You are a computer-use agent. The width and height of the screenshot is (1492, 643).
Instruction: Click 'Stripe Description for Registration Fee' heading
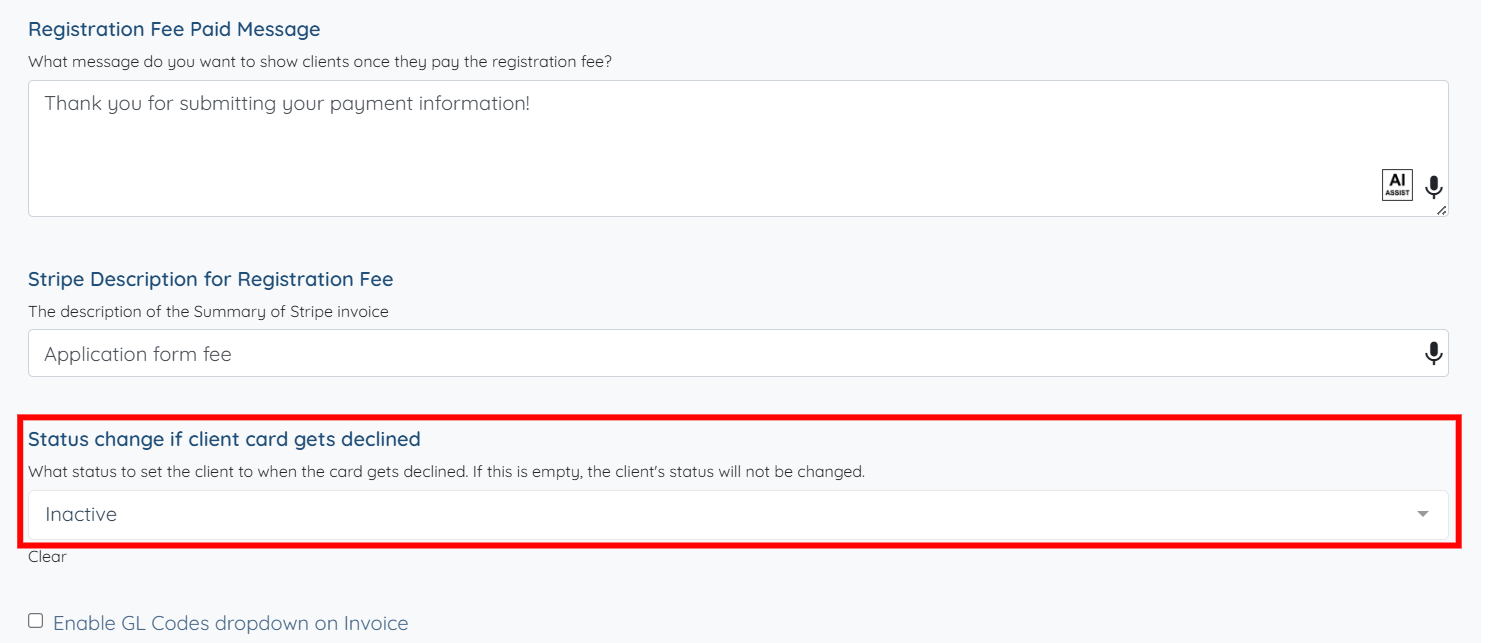[210, 279]
